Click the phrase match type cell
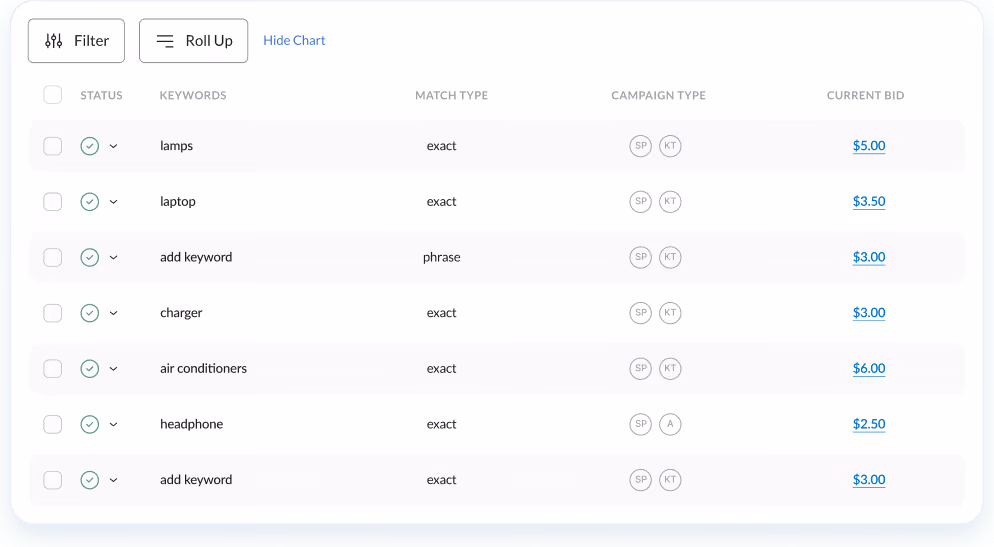 (x=442, y=257)
